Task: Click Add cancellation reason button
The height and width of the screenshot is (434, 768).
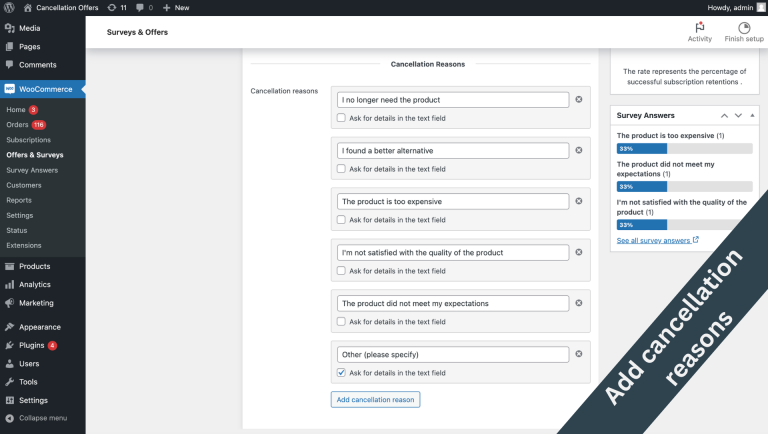Action: (x=375, y=400)
